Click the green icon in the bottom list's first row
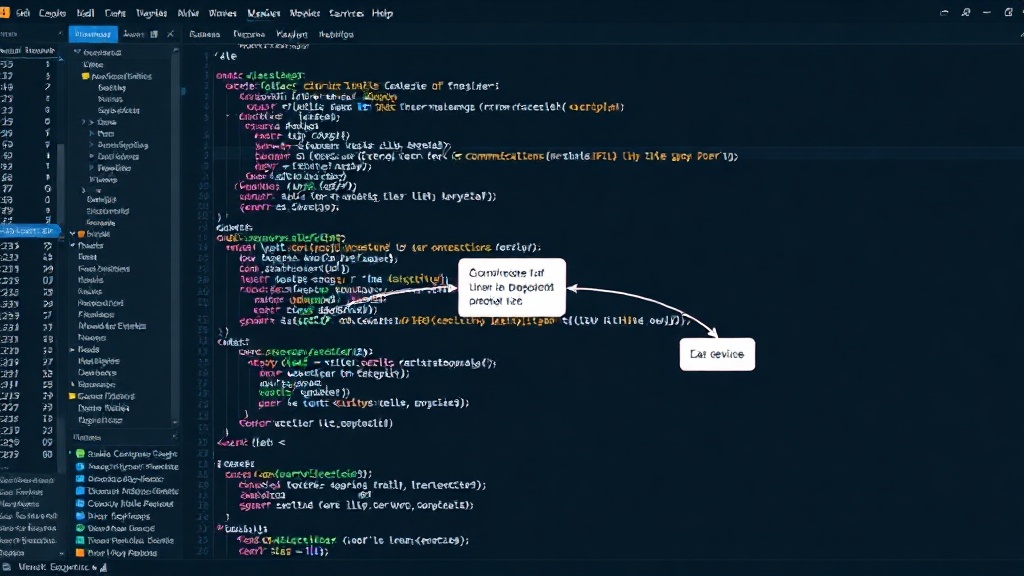 tap(80, 453)
